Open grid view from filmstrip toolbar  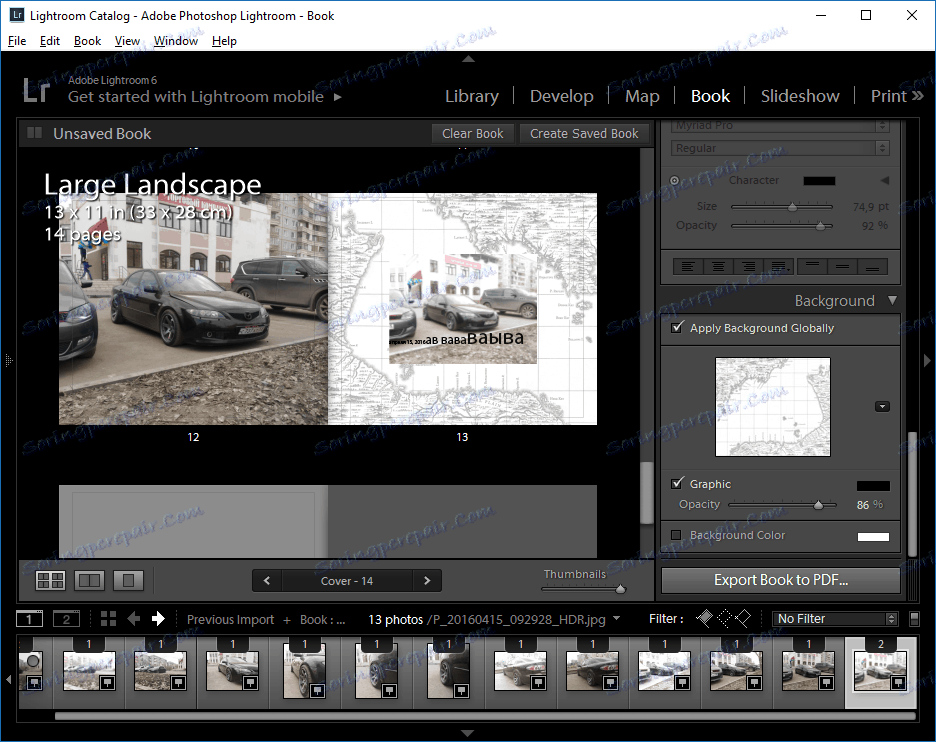pos(109,619)
